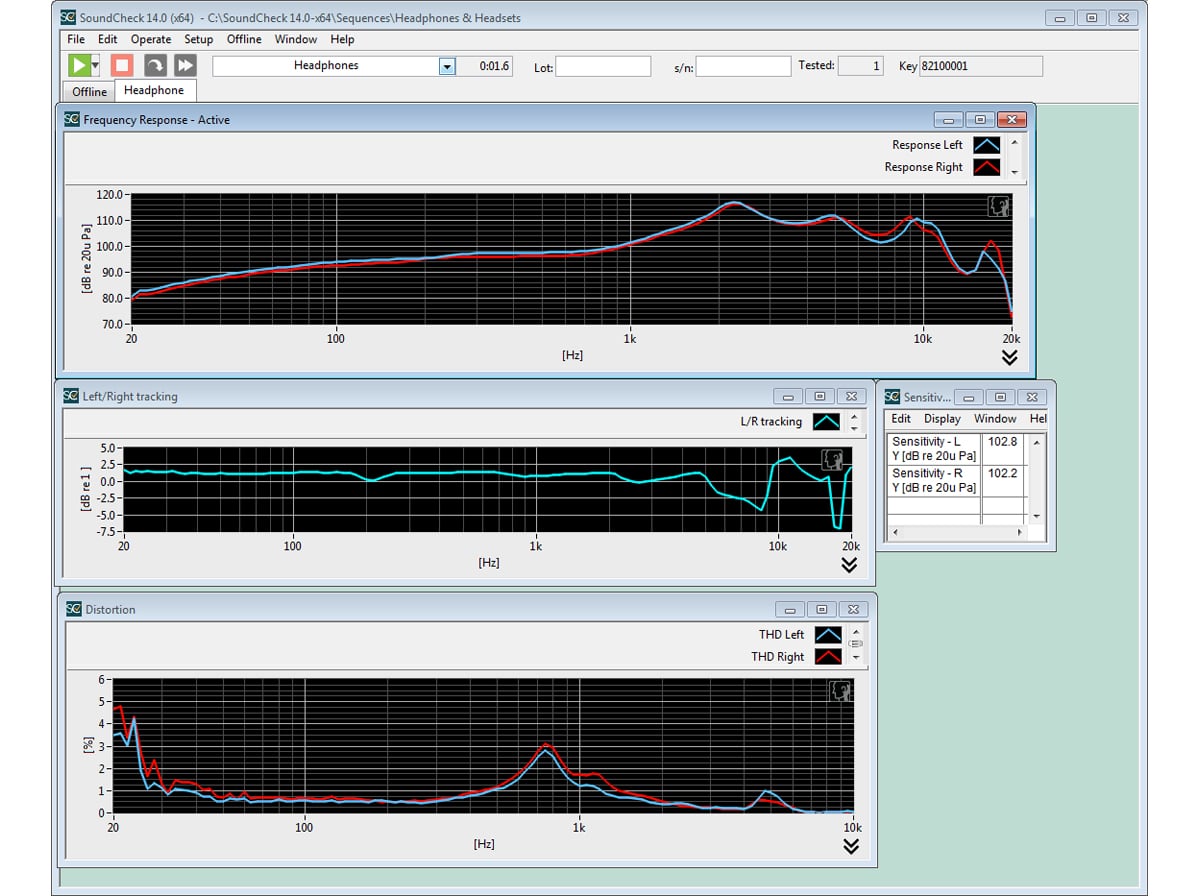Click the loop/repeat step arrow icon
The width and height of the screenshot is (1200, 896).
(155, 66)
